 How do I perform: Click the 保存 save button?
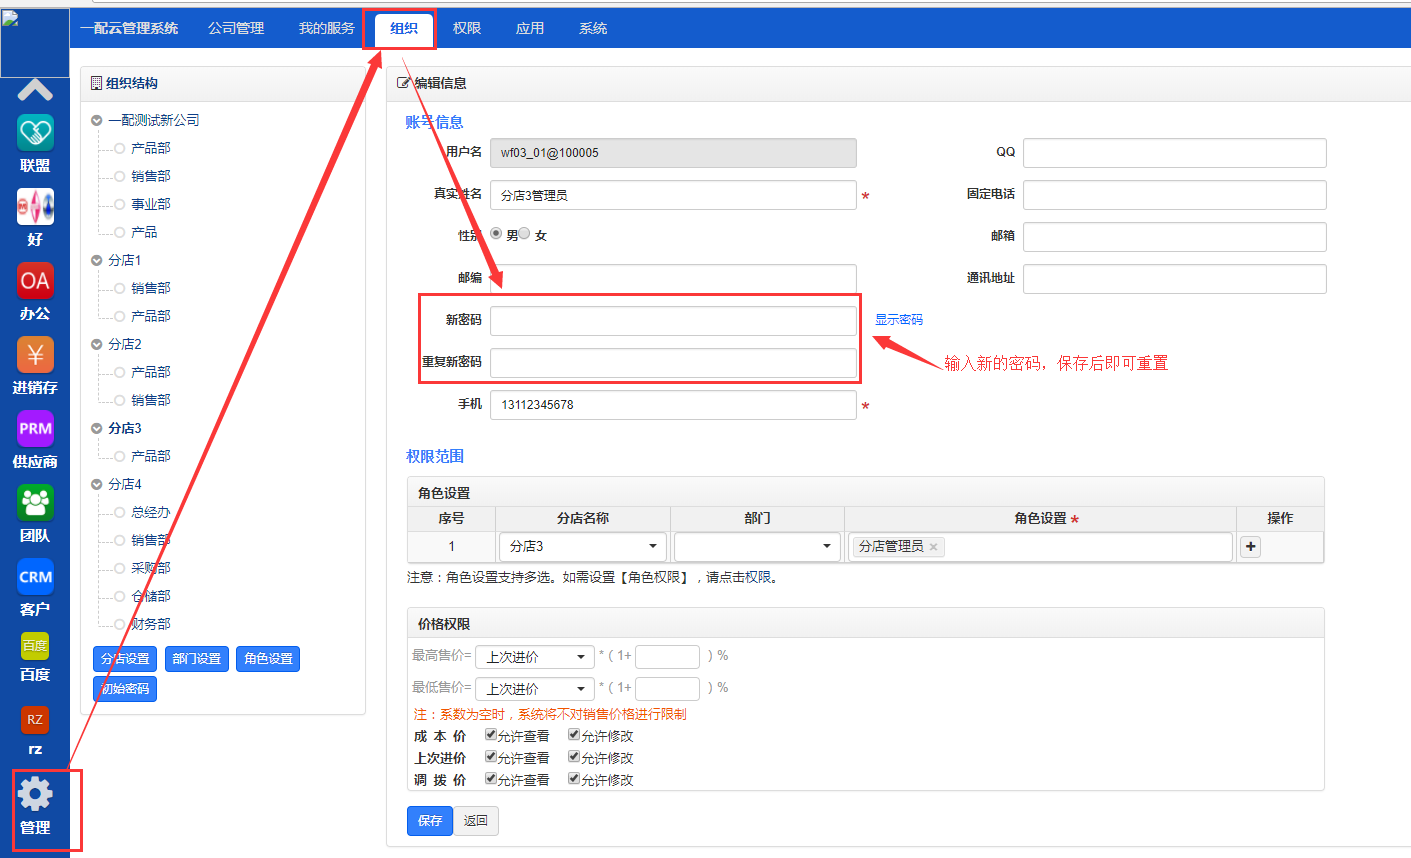click(430, 821)
